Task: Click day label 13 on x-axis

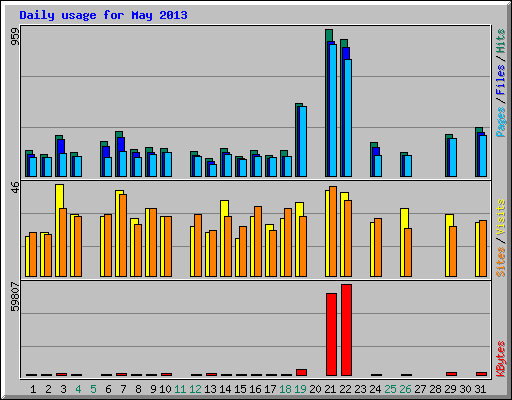Action: pos(210,389)
